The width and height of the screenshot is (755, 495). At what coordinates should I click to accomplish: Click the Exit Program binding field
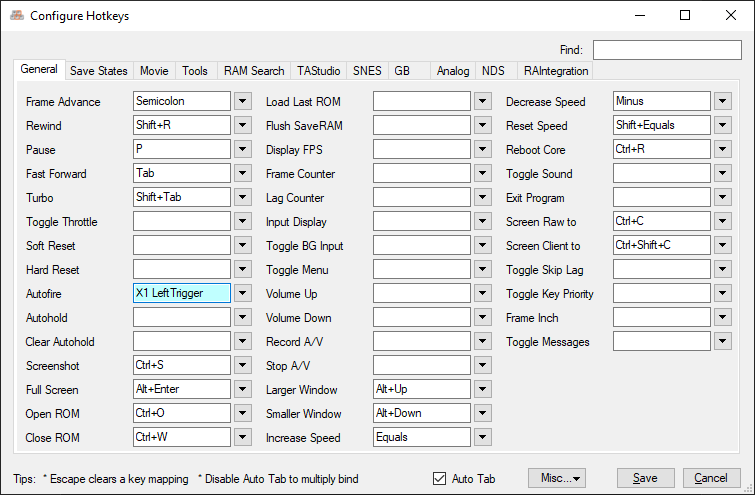tap(662, 197)
